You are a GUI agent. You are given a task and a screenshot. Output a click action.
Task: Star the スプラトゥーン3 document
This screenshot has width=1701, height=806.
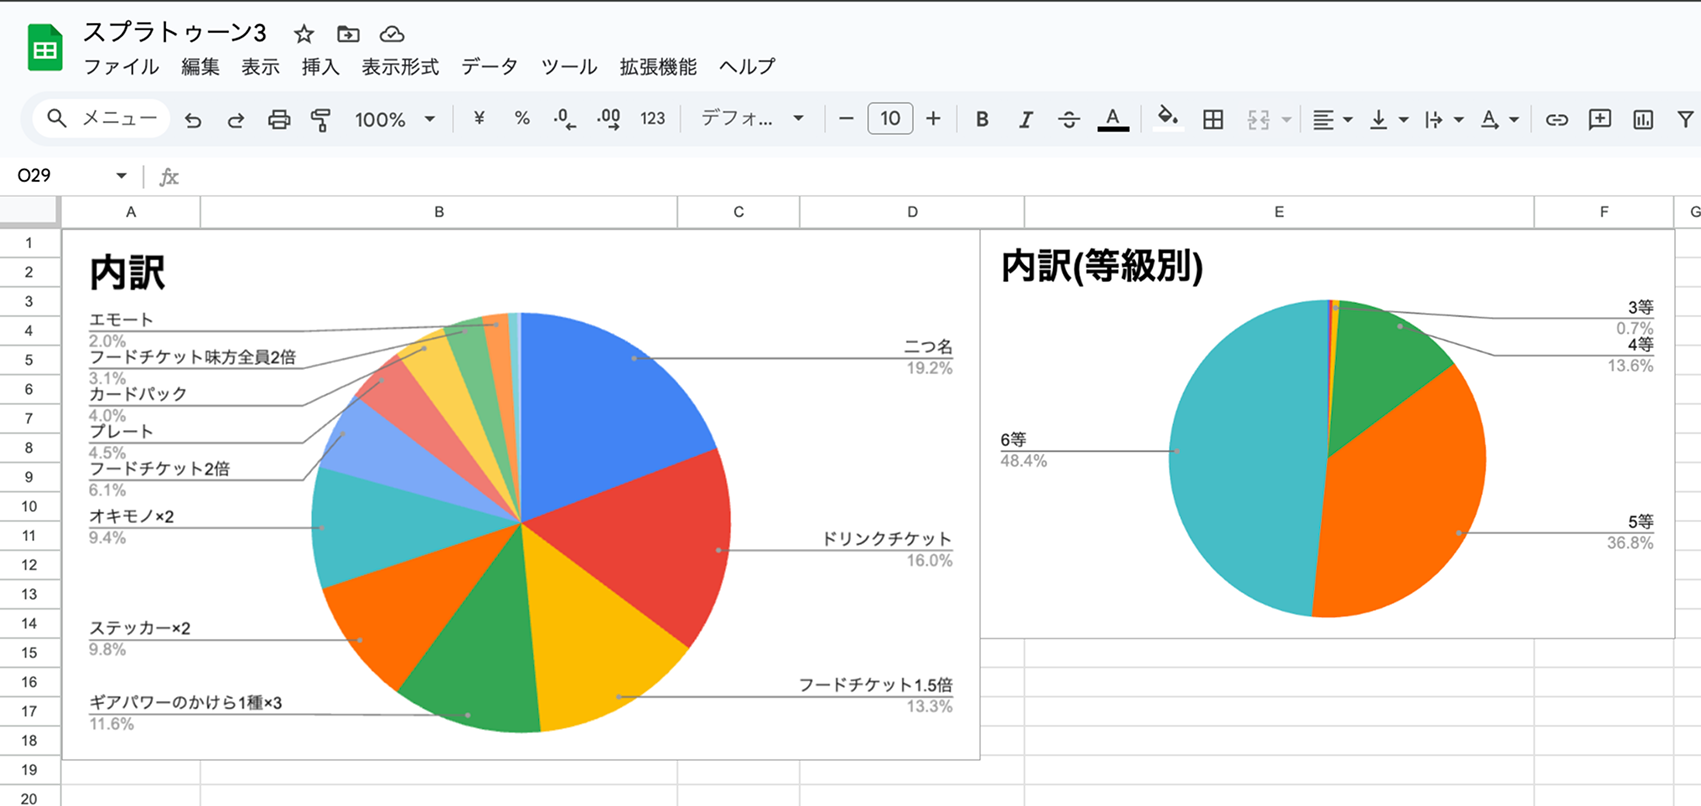click(304, 34)
